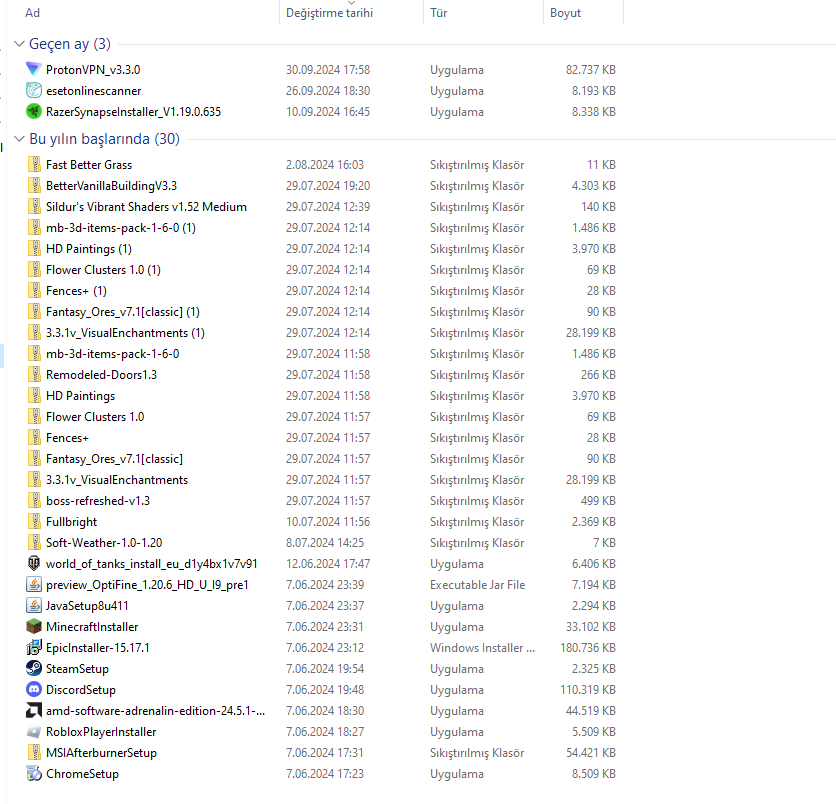
Task: Click the size value 33.102 KB
Action: coord(591,626)
